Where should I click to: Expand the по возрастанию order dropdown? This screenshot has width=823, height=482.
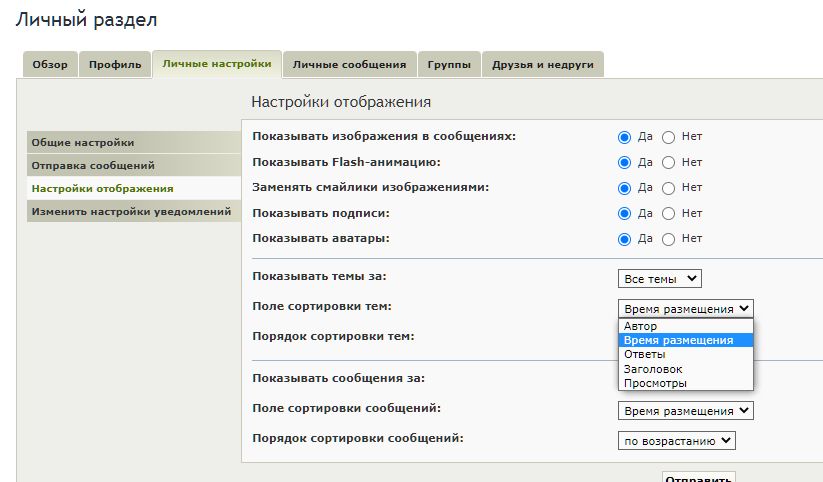677,440
